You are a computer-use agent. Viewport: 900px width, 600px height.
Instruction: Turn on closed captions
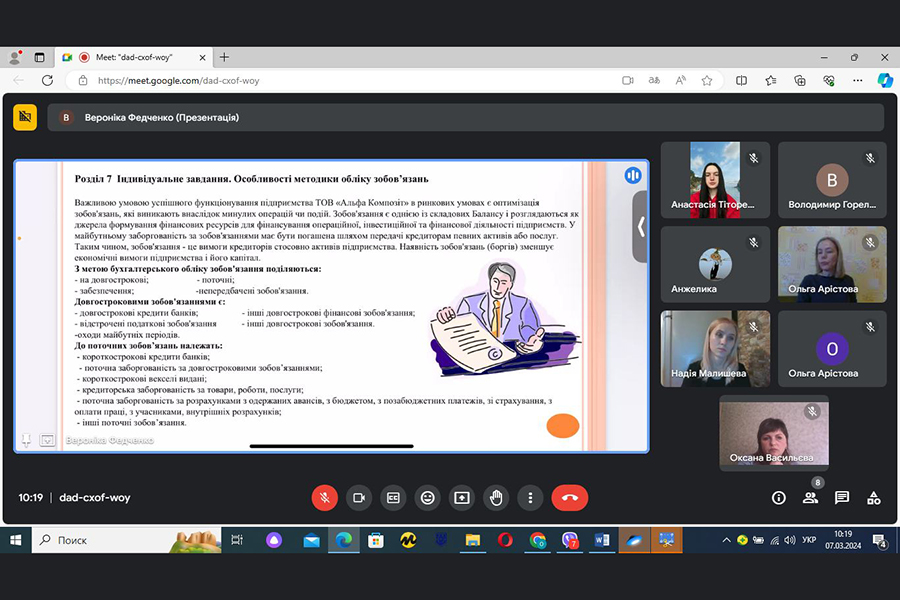click(393, 497)
